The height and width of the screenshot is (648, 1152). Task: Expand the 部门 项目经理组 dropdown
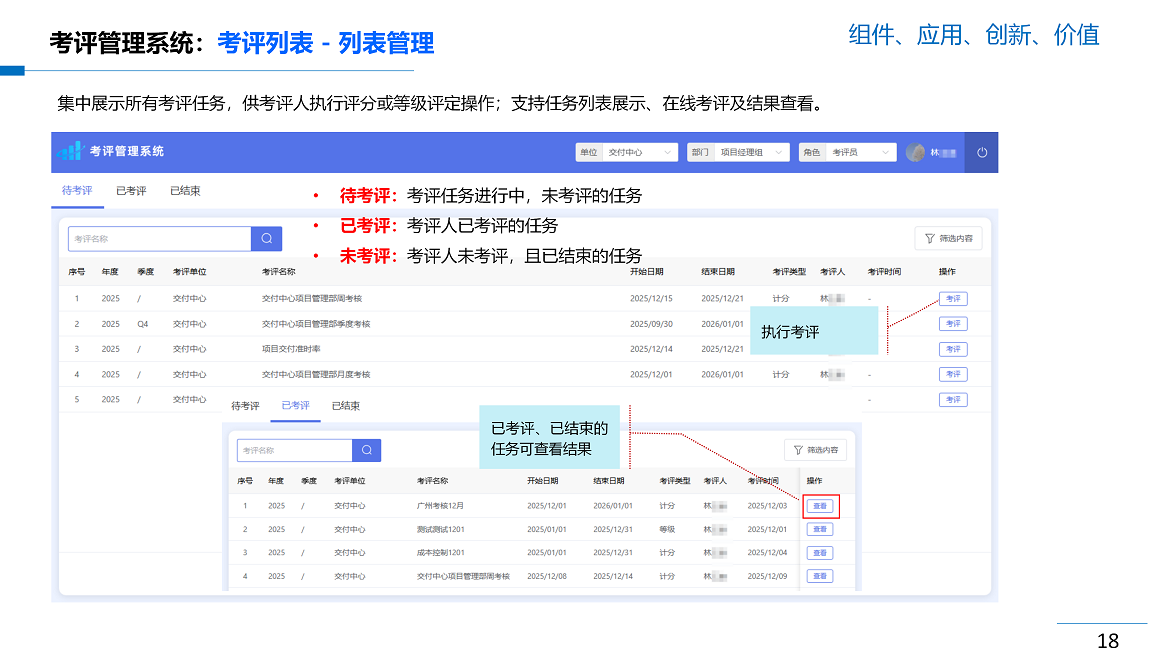click(739, 152)
